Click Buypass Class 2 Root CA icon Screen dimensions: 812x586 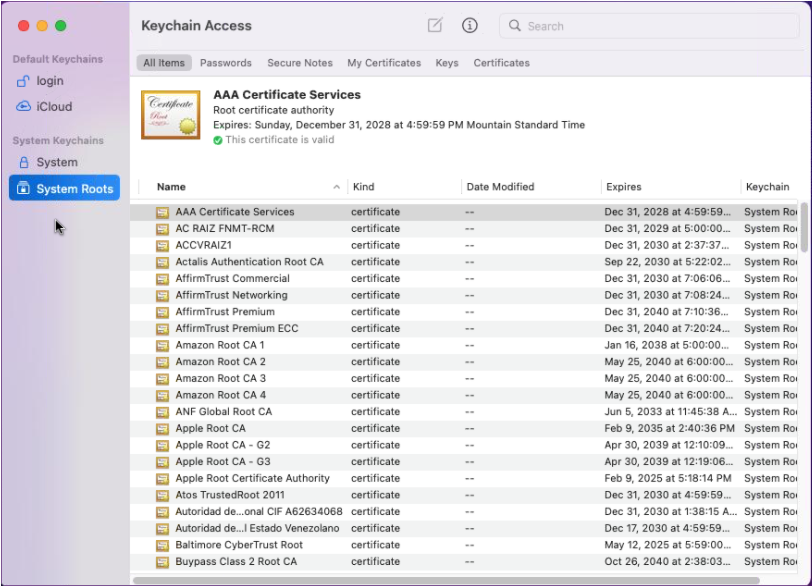(x=163, y=562)
